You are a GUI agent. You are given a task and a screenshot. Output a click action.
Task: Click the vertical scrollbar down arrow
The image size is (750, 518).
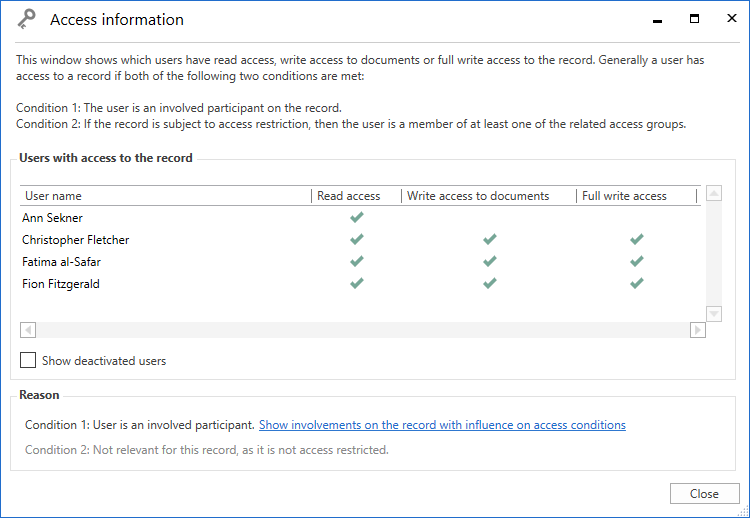(x=714, y=313)
